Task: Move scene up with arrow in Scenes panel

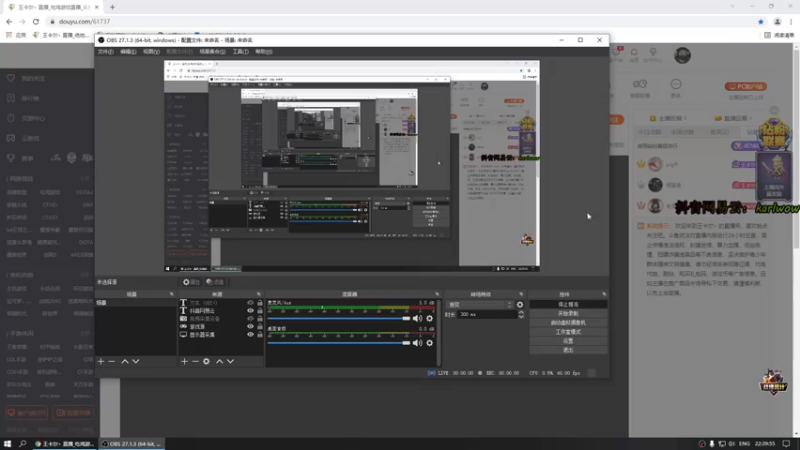Action: tap(124, 361)
